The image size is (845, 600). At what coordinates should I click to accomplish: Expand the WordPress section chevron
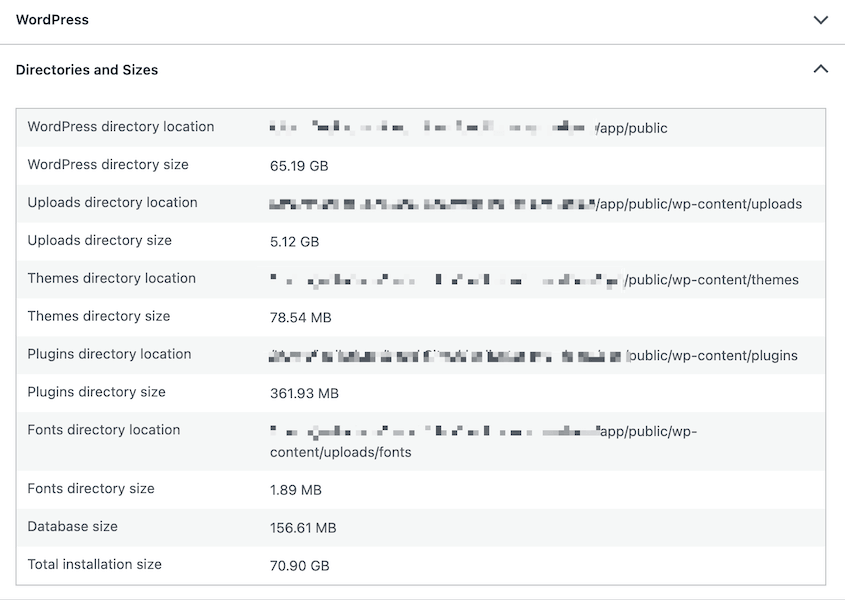(820, 20)
